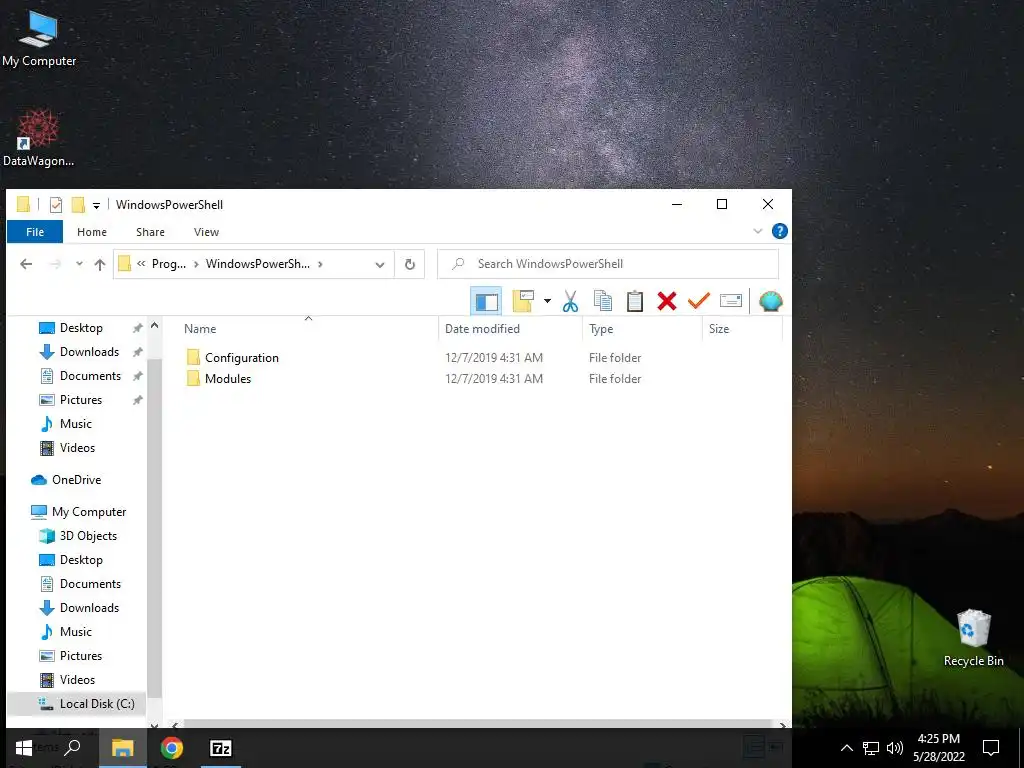Open the address bar history dropdown
Image resolution: width=1024 pixels, height=768 pixels.
point(379,264)
